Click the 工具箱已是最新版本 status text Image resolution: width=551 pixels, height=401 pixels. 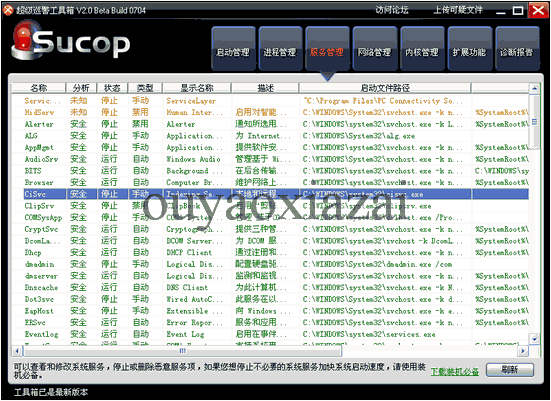51,392
